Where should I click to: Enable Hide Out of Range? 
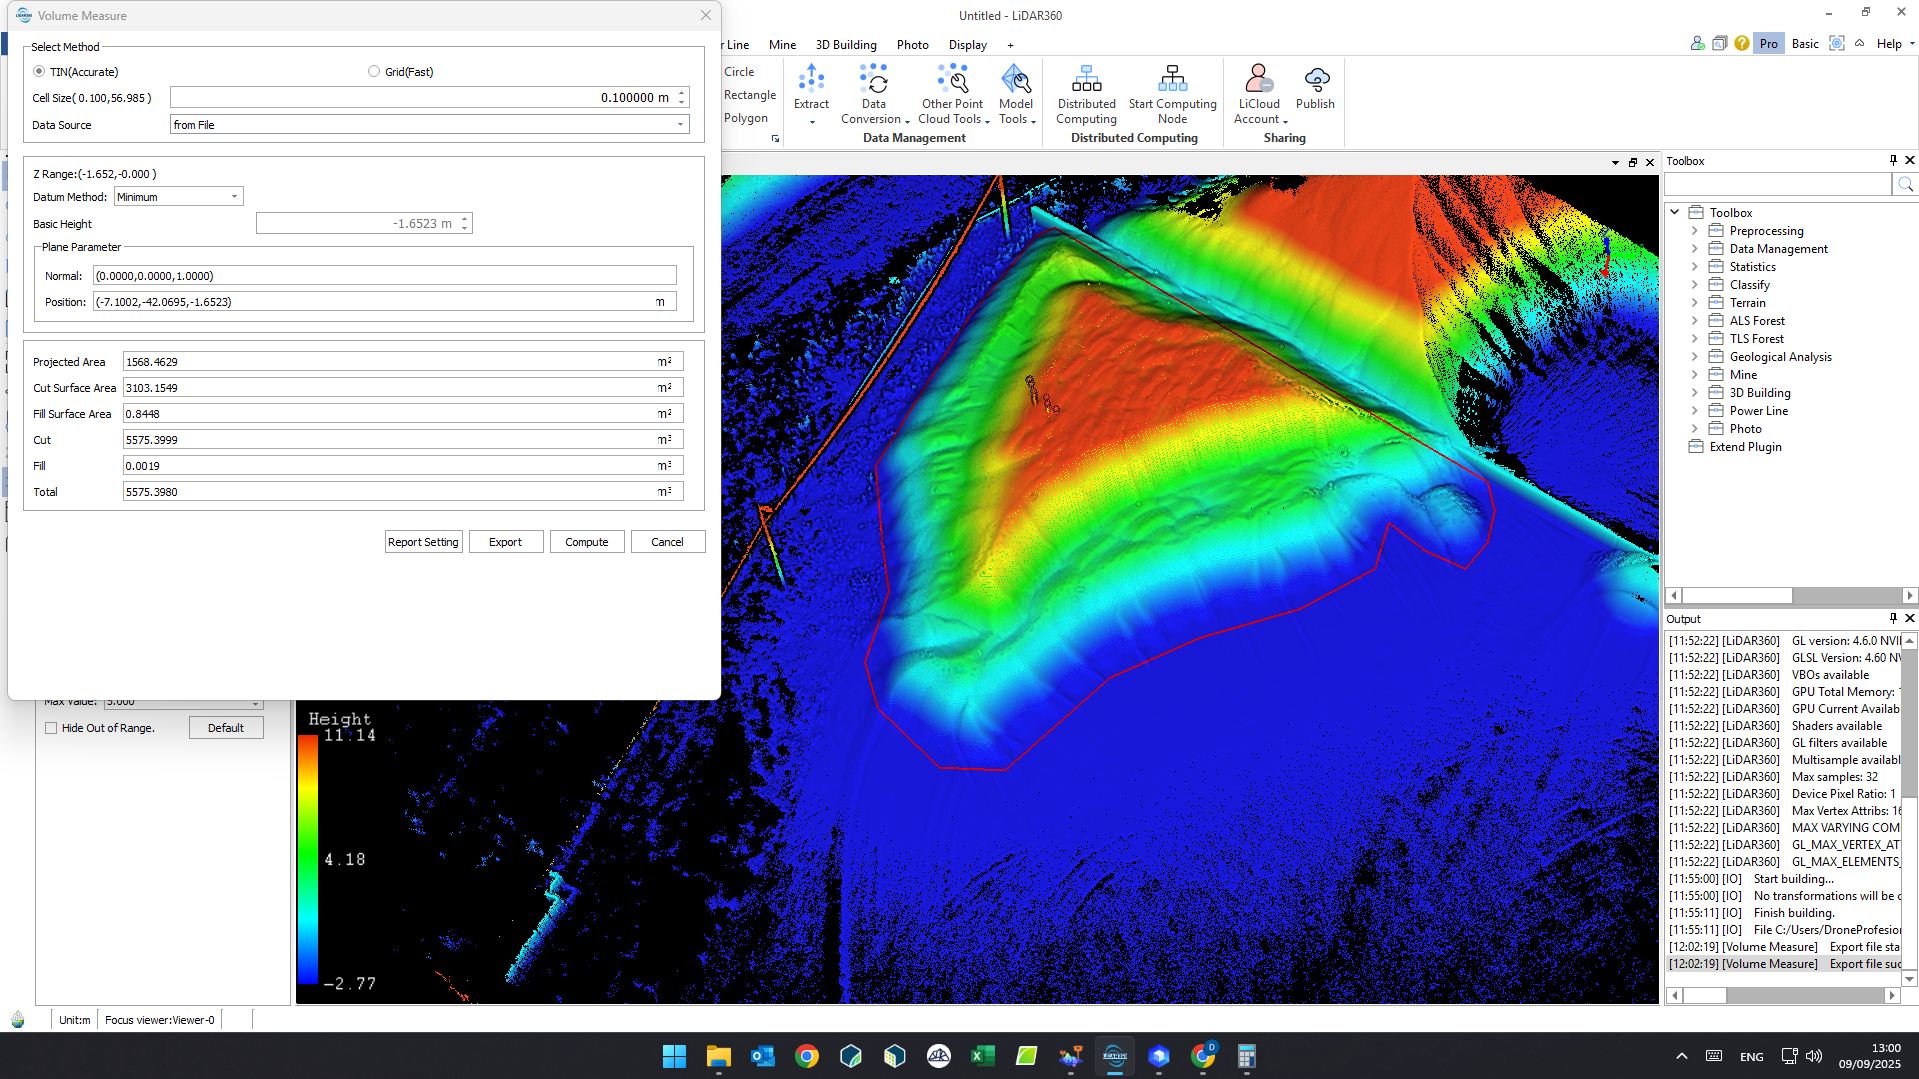[x=51, y=728]
